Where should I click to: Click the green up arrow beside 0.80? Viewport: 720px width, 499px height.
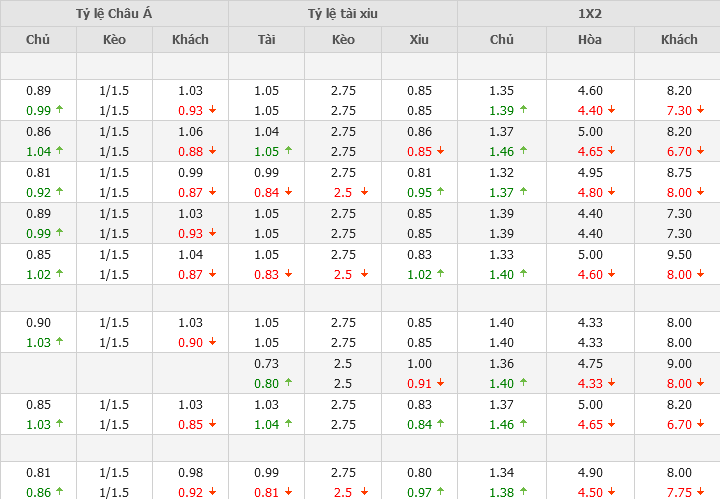pyautogui.click(x=288, y=381)
